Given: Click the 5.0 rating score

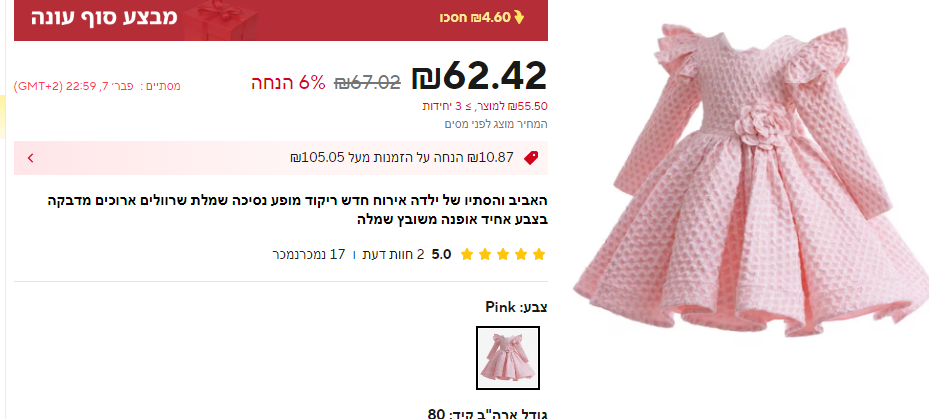Looking at the screenshot, I should (x=441, y=255).
